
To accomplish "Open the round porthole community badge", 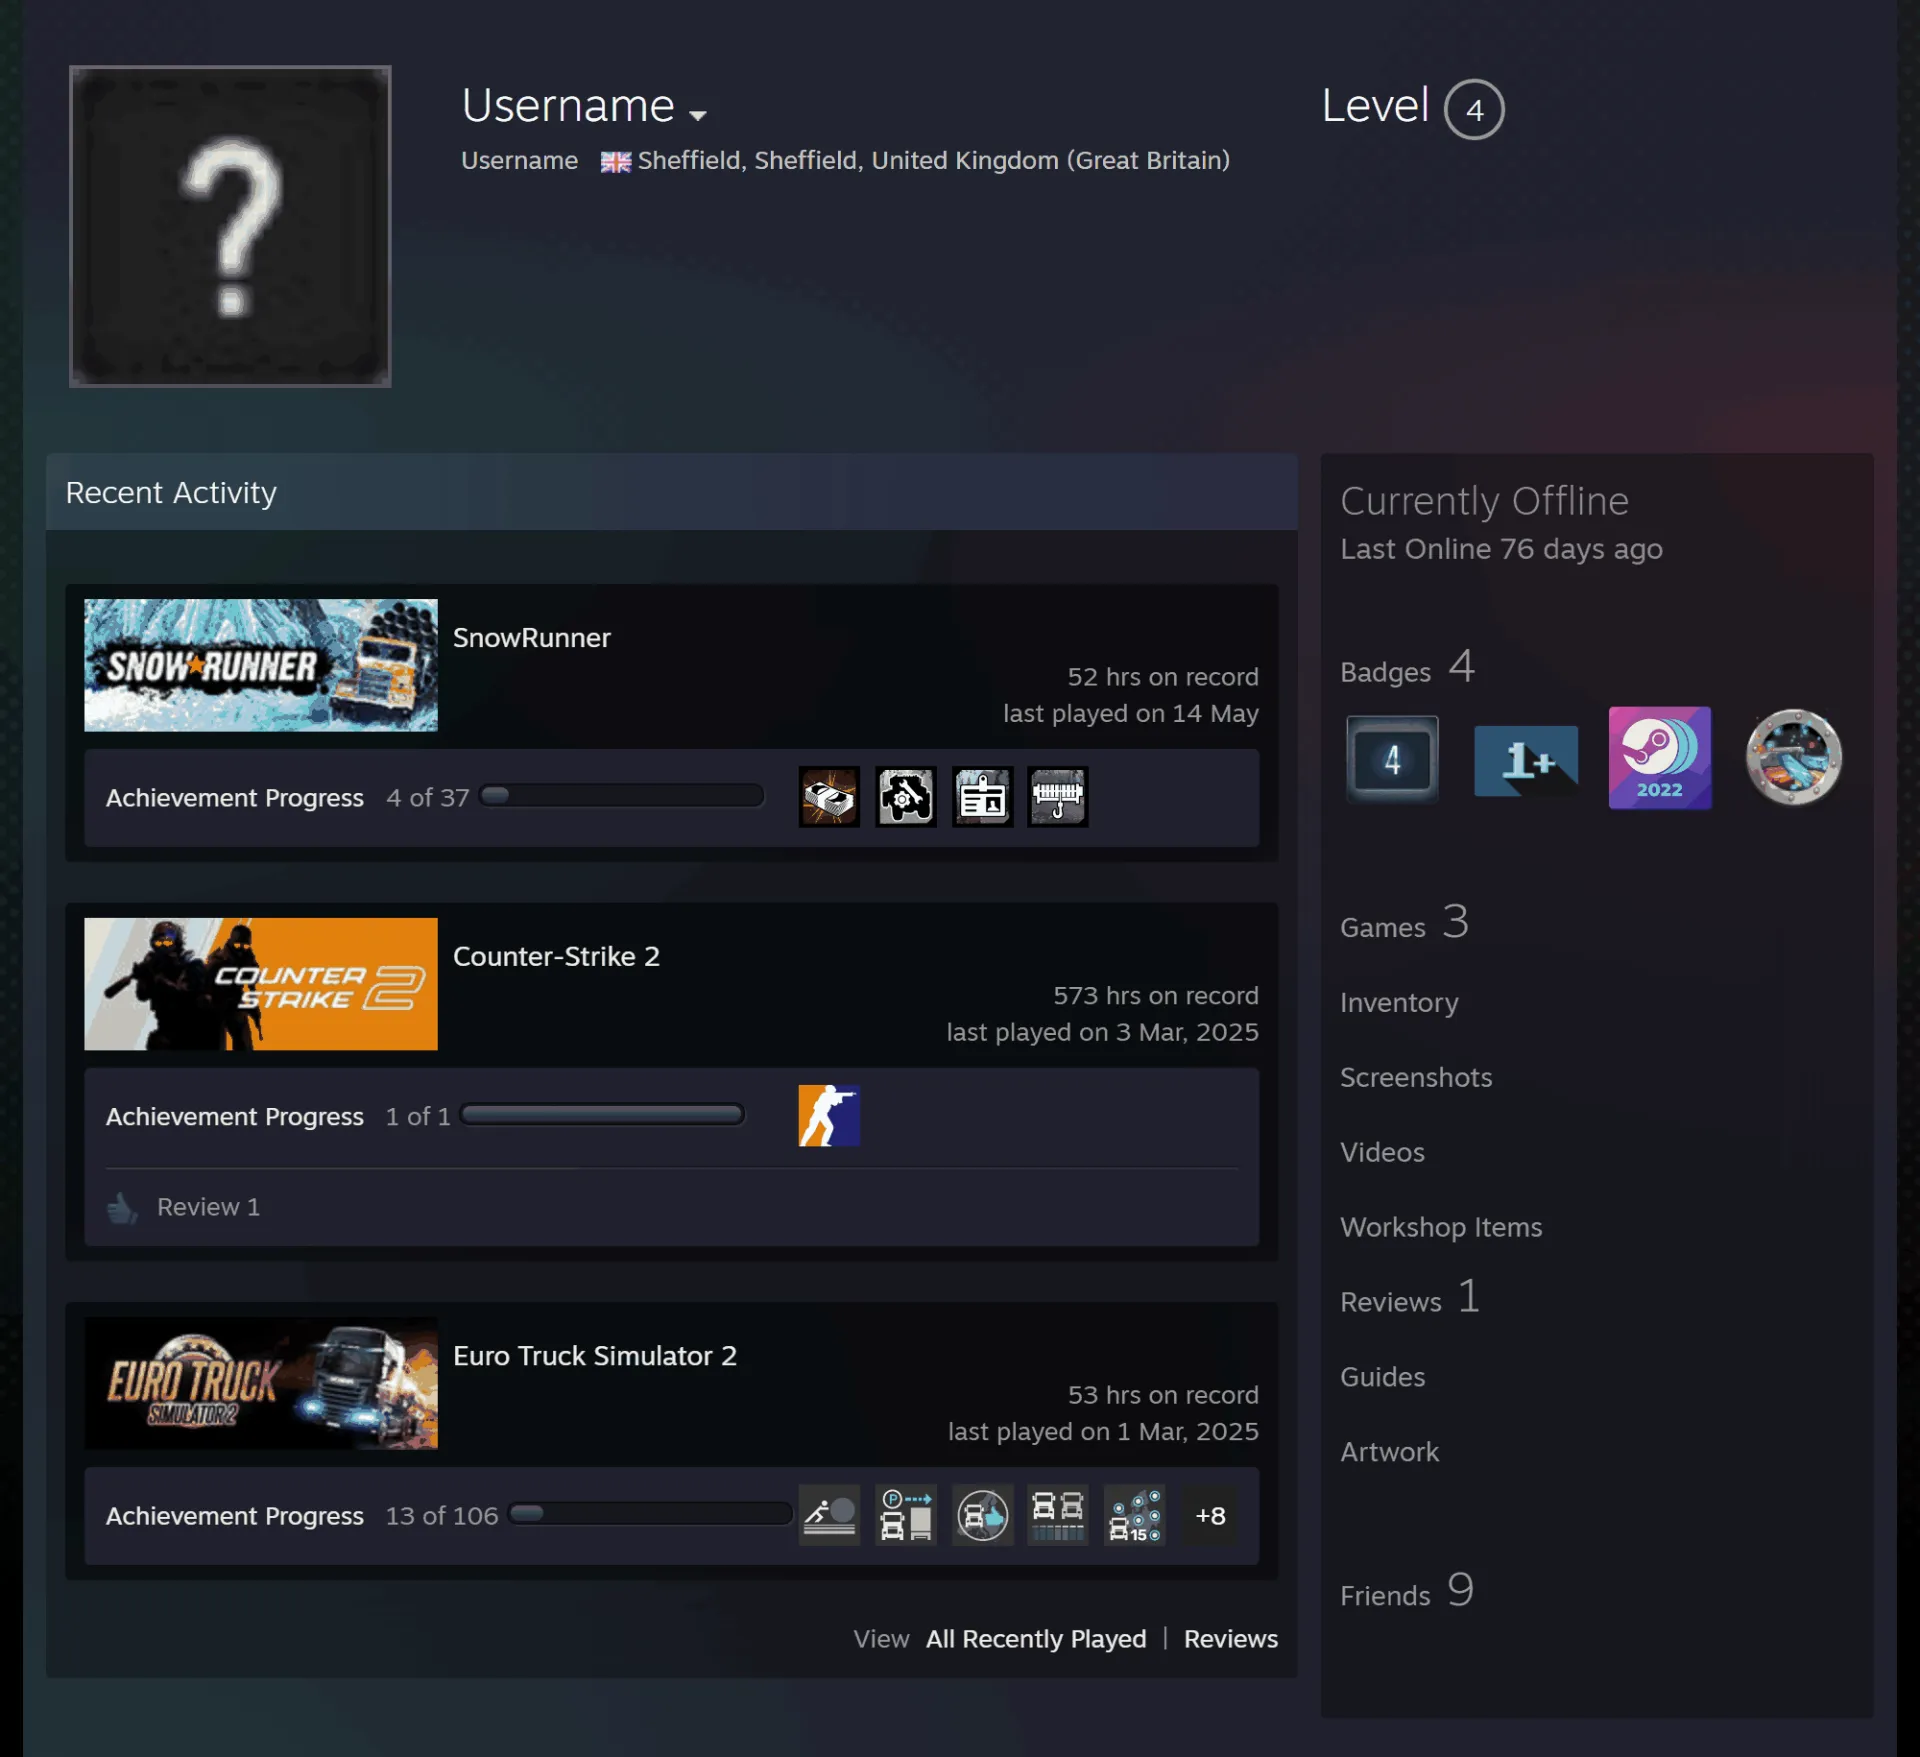I will coord(1793,757).
